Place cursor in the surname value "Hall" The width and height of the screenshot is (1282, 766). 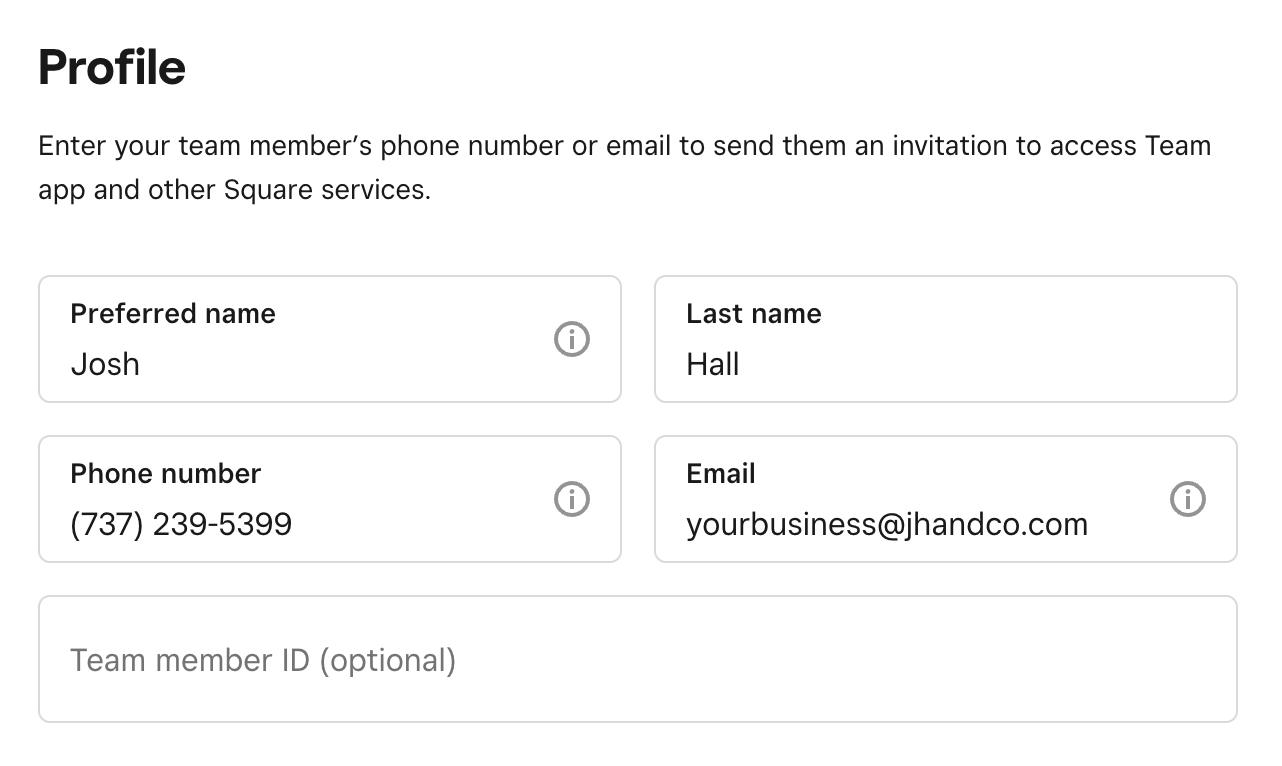pos(713,364)
